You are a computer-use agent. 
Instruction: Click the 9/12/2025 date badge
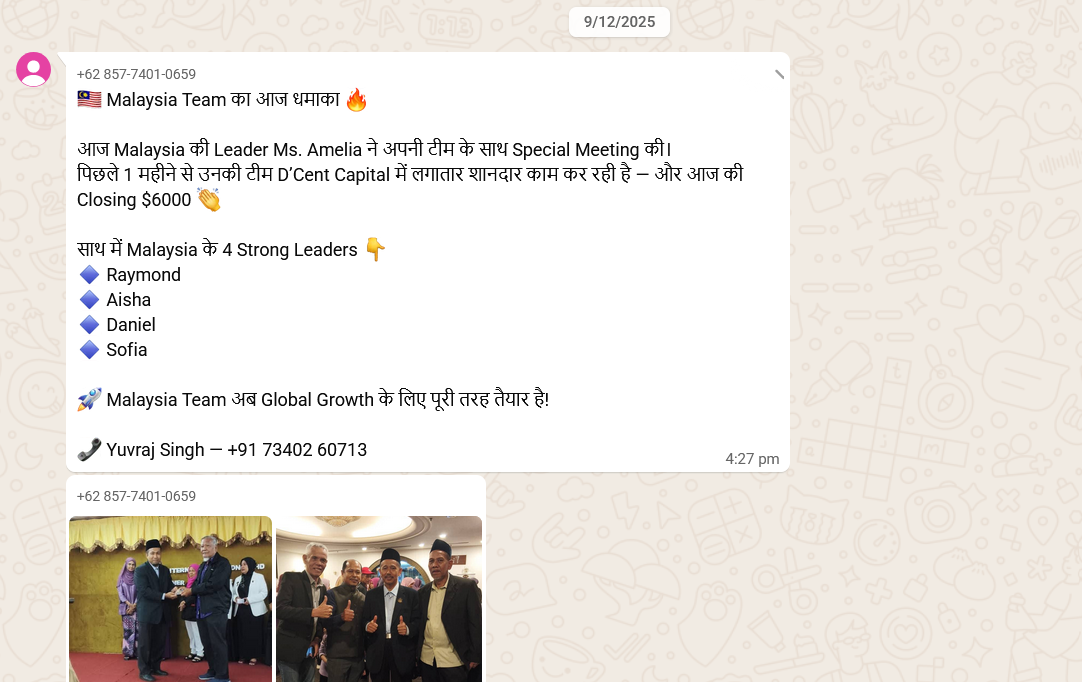click(619, 22)
